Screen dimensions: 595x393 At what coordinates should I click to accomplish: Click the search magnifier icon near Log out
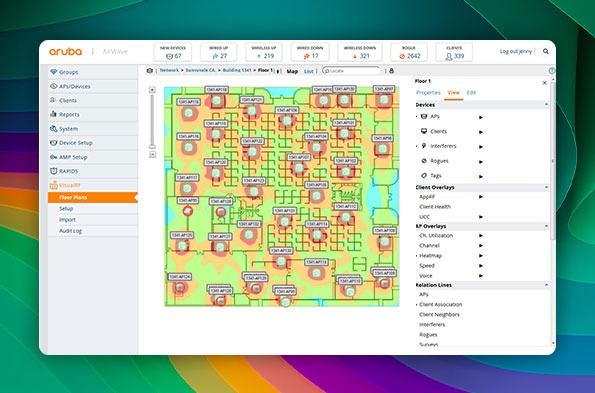(545, 51)
